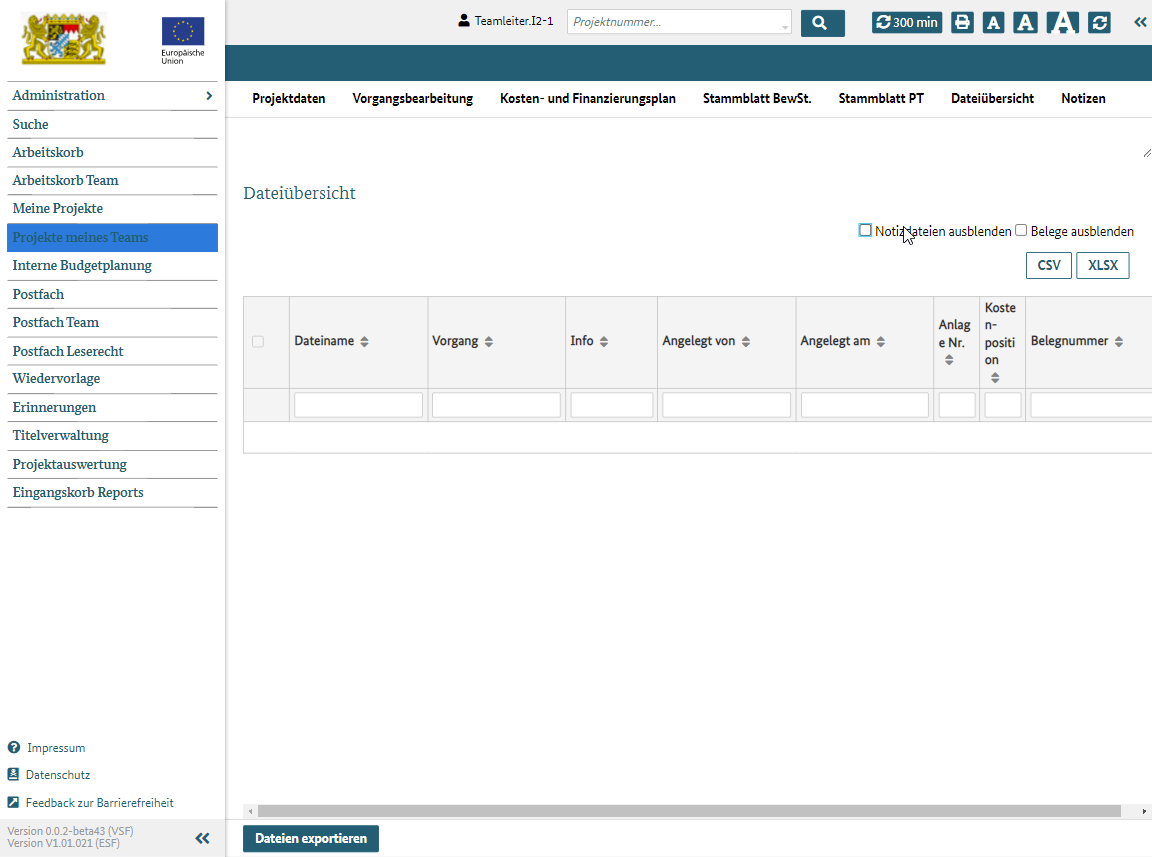Reset the 300 min session timer
This screenshot has height=857, width=1152.
(x=907, y=23)
